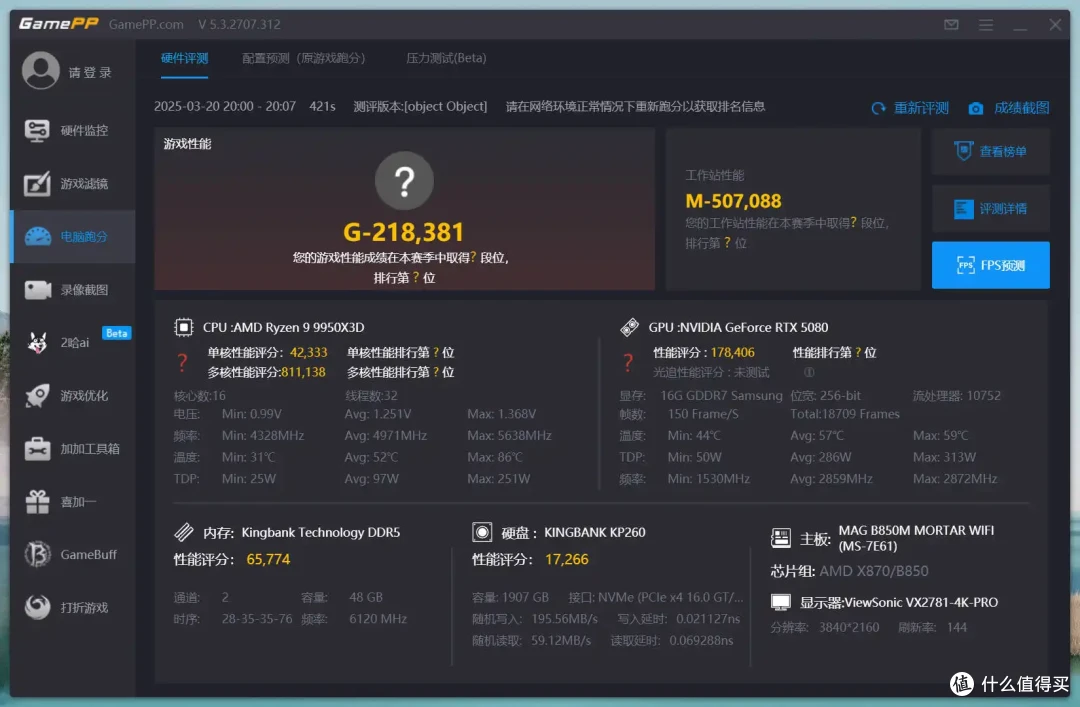Click the red question mark under CPU
Screen dimensions: 1080x707
click(182, 362)
